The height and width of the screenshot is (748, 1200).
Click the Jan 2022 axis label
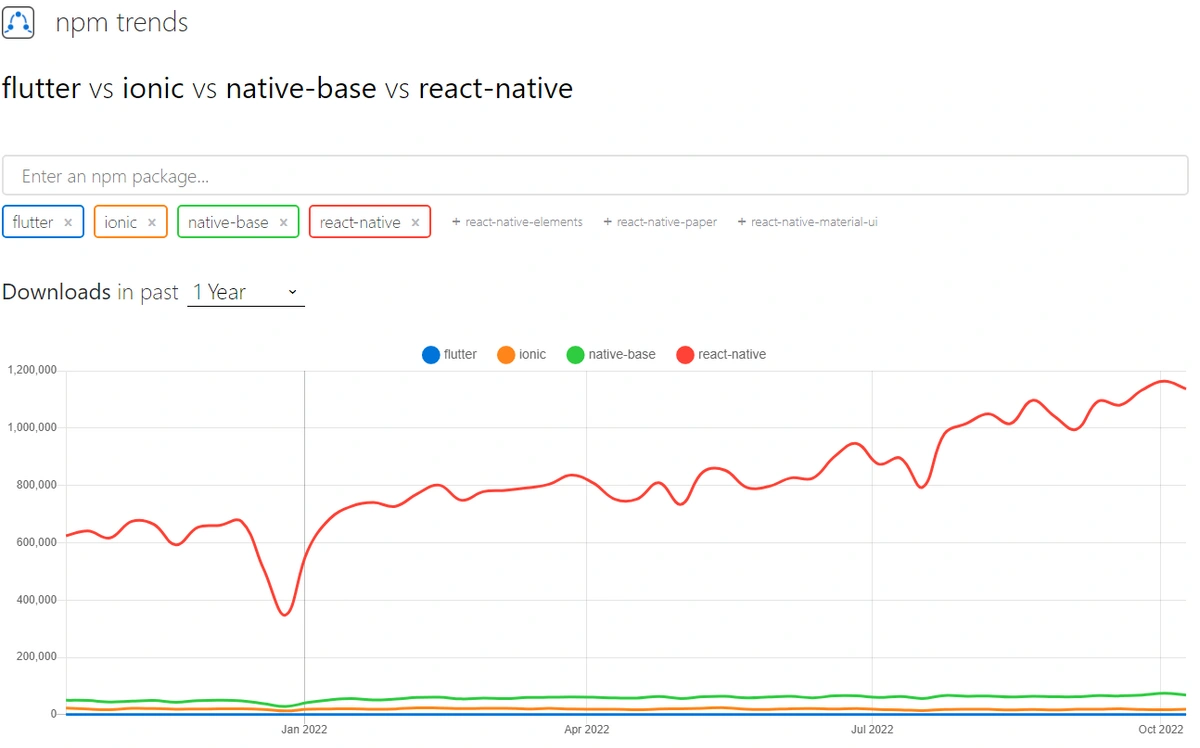click(x=304, y=729)
